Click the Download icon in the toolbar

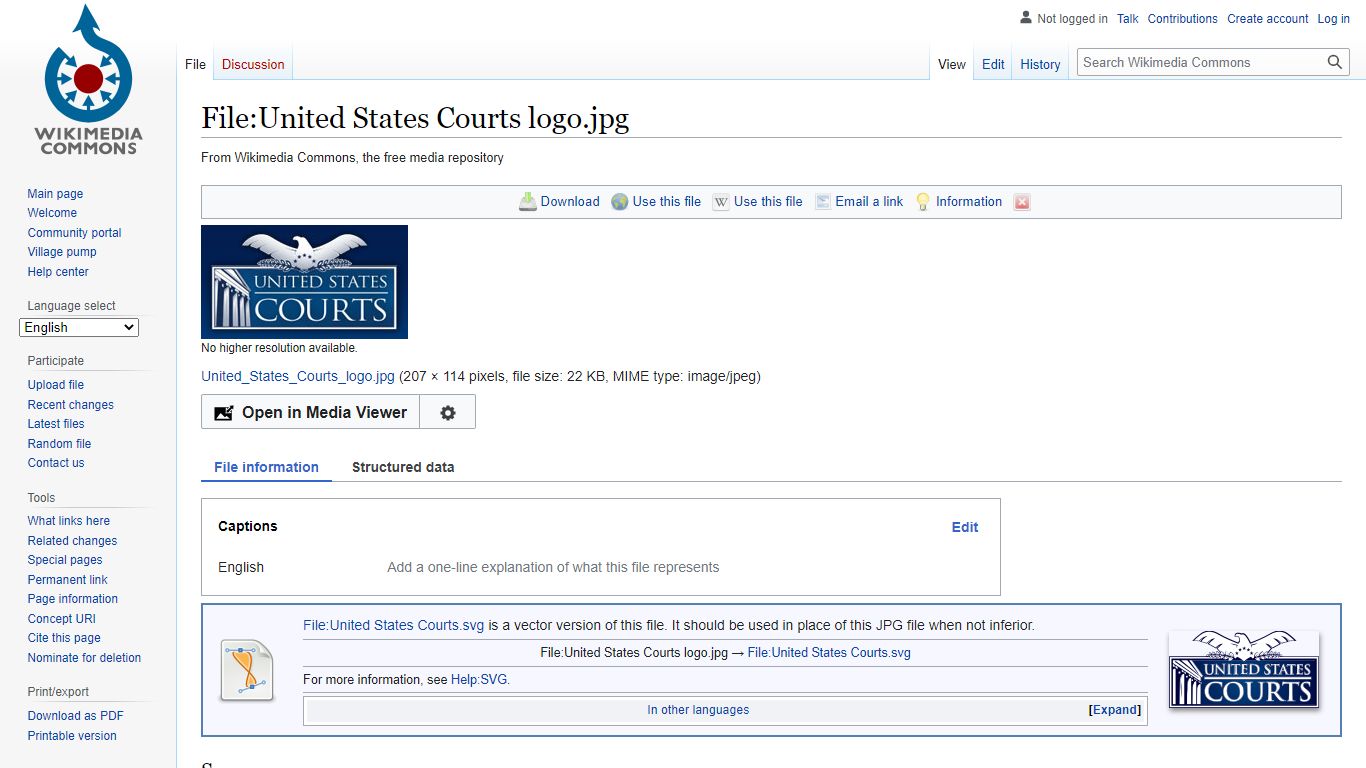pyautogui.click(x=528, y=201)
